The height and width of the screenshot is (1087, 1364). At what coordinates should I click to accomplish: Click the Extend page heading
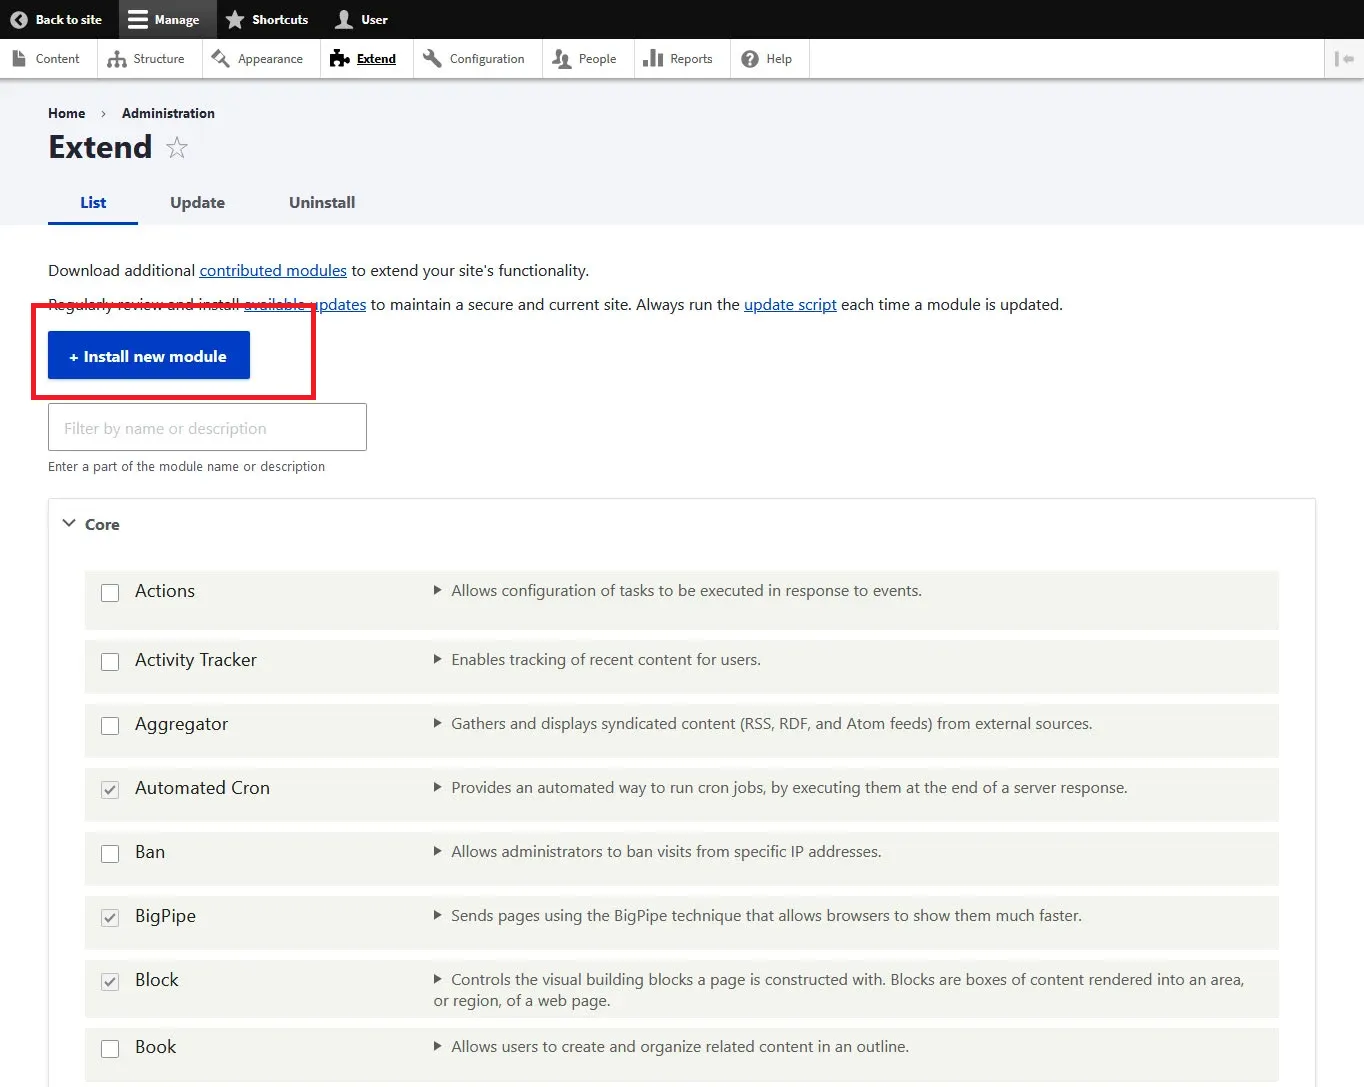(x=100, y=148)
